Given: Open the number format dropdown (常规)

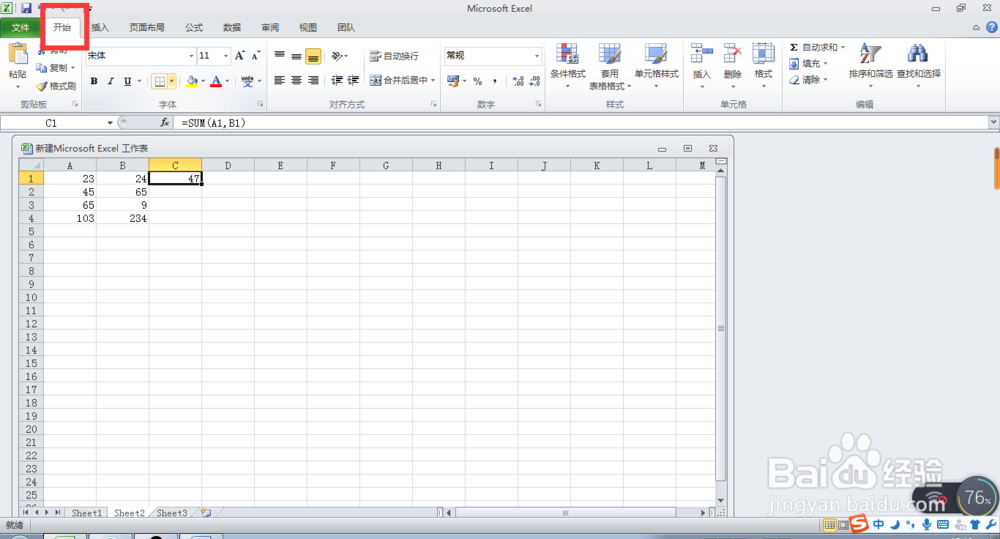Looking at the screenshot, I should [536, 56].
